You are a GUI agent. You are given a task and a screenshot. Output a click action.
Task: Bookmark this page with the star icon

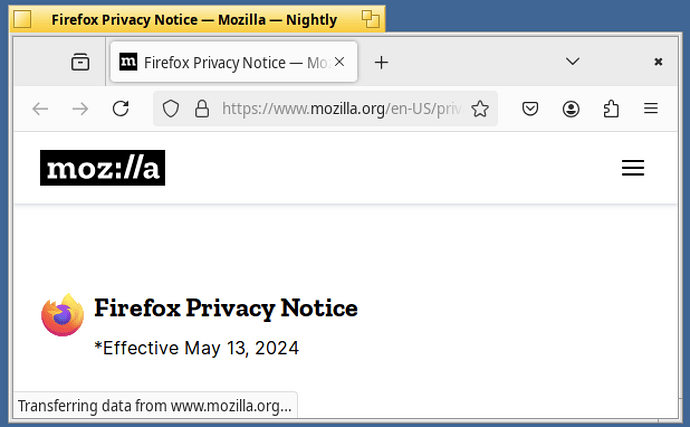[x=480, y=109]
